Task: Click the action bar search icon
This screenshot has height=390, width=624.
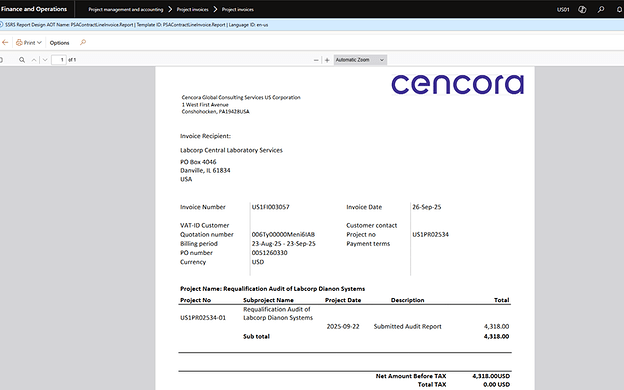Action: click(x=83, y=42)
